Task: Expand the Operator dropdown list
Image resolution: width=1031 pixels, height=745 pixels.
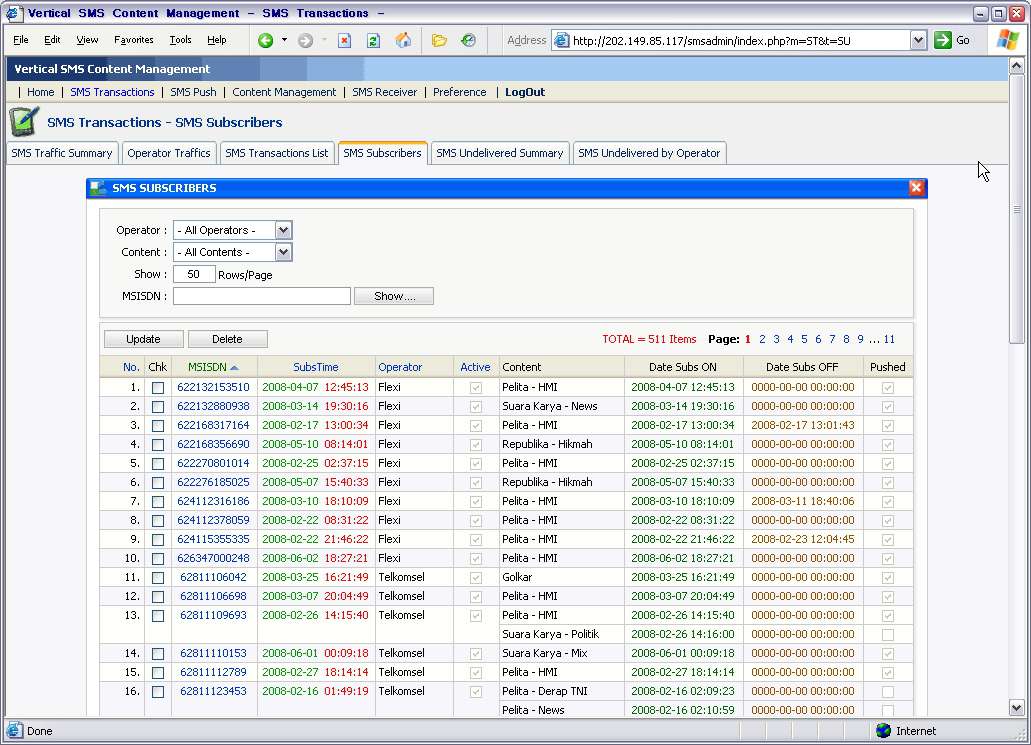Action: tap(283, 230)
